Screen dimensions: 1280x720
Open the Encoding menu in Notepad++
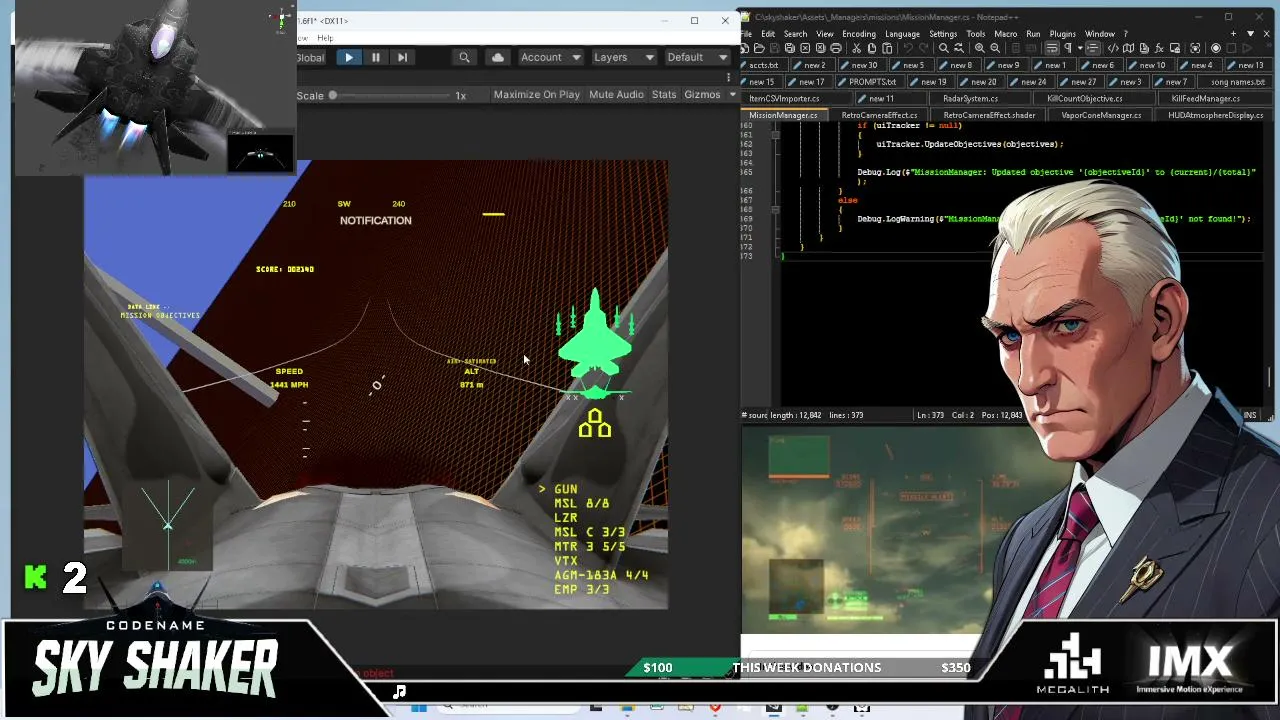click(x=858, y=34)
